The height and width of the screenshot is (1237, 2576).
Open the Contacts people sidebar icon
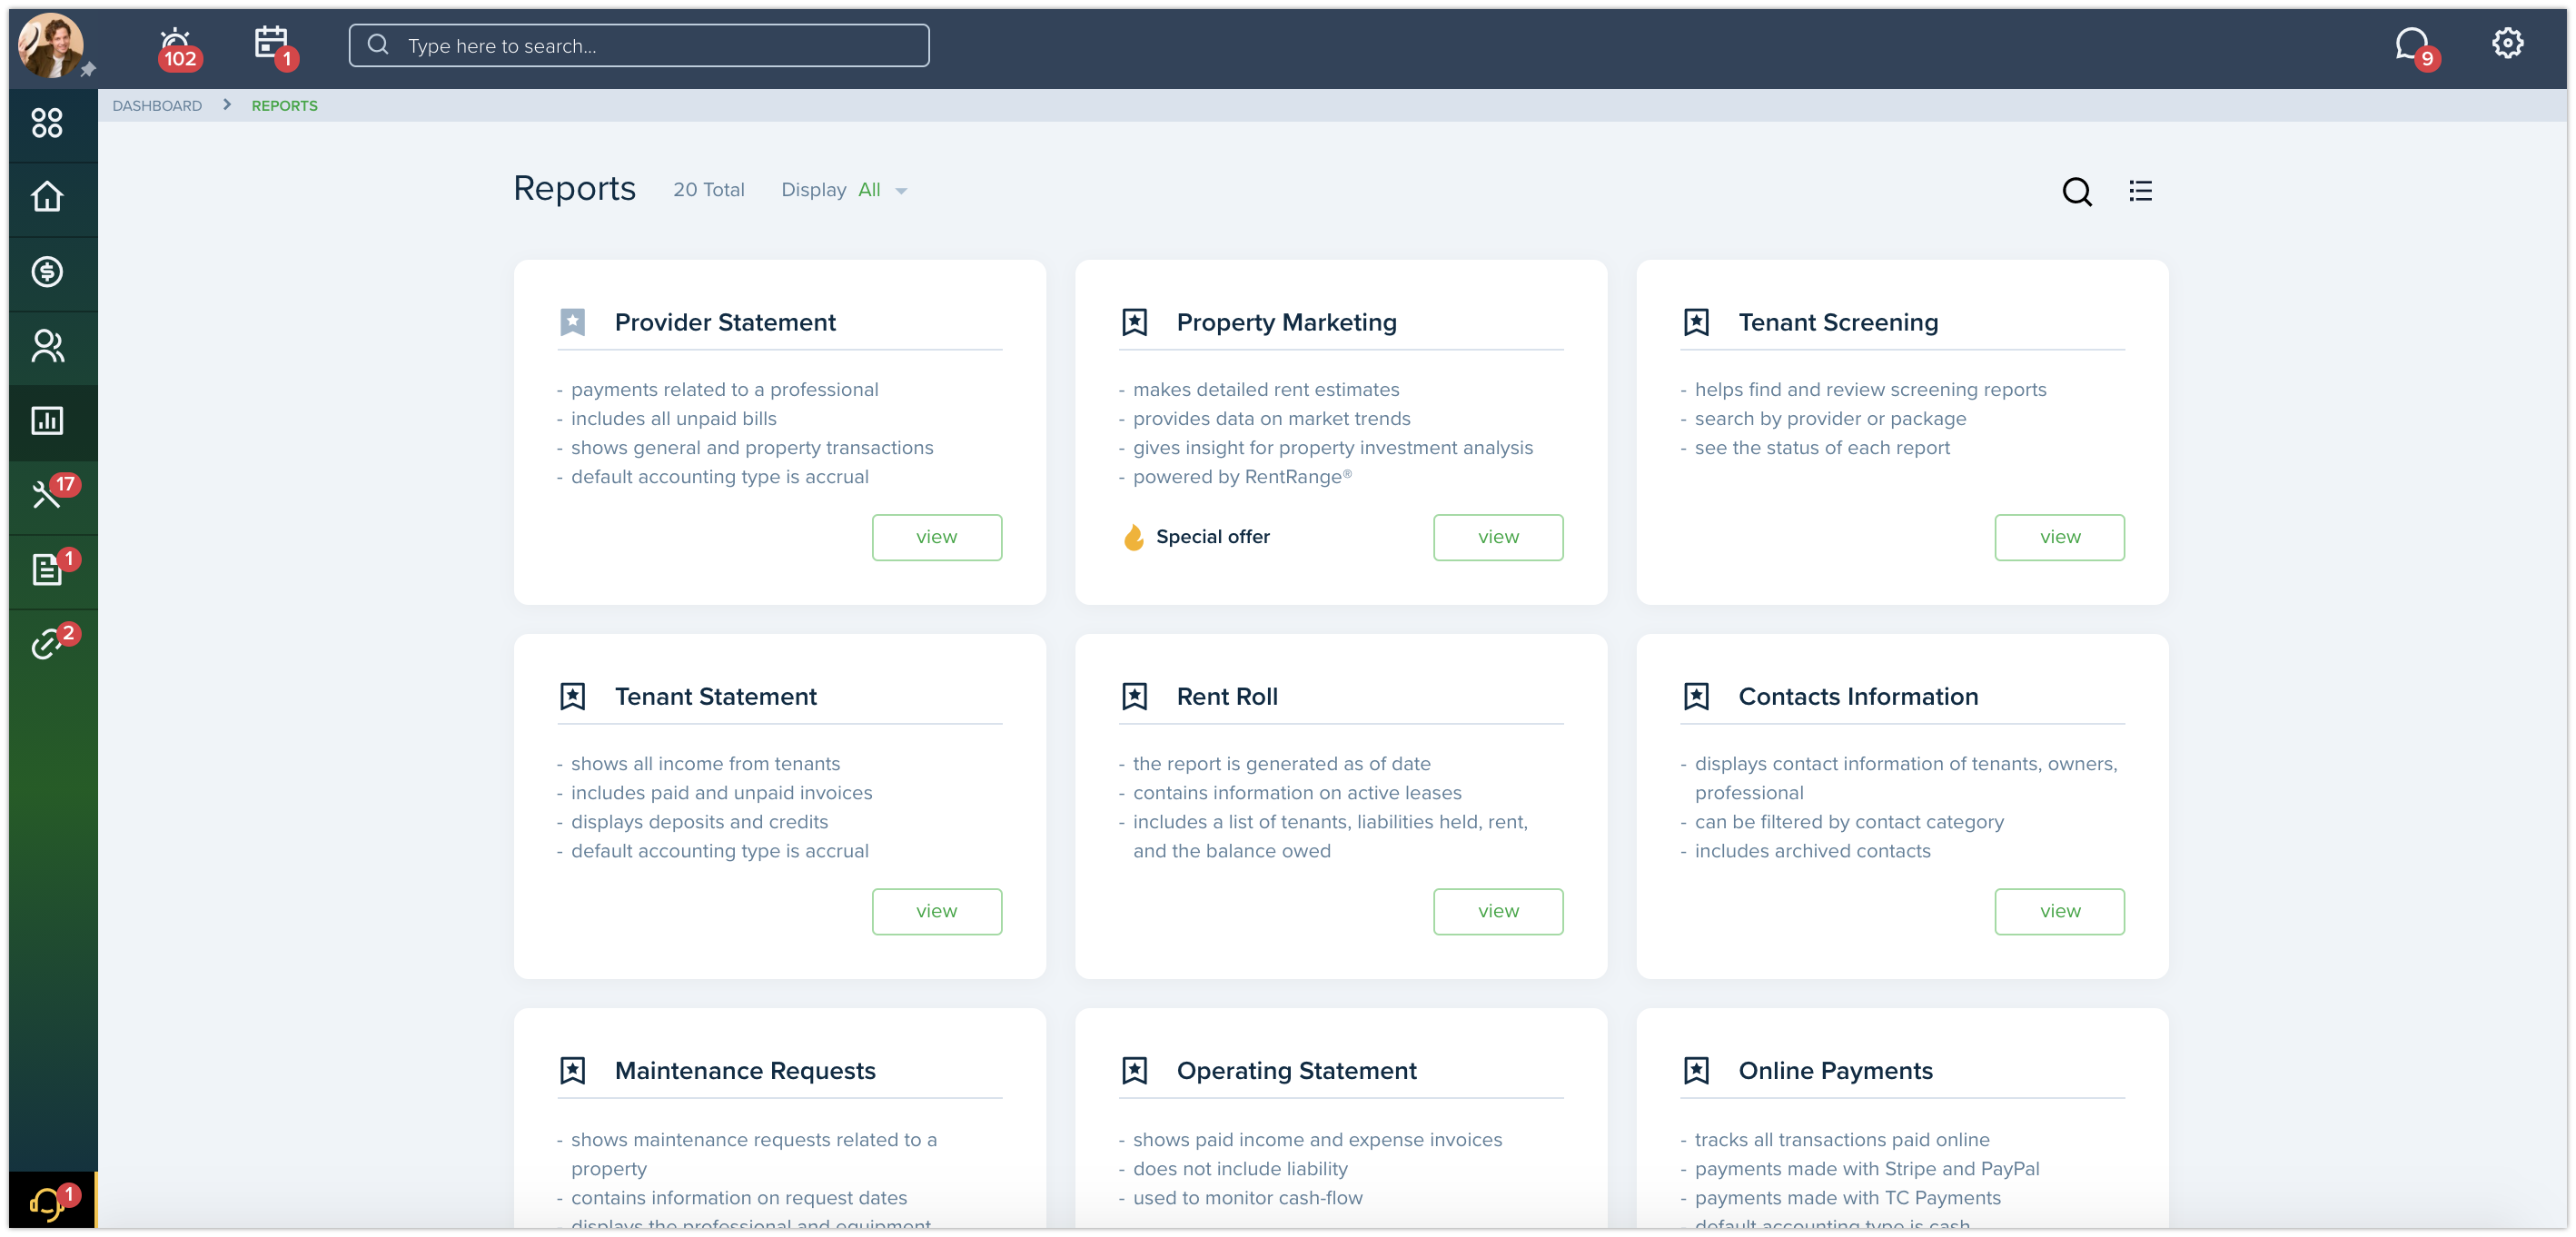[x=47, y=346]
